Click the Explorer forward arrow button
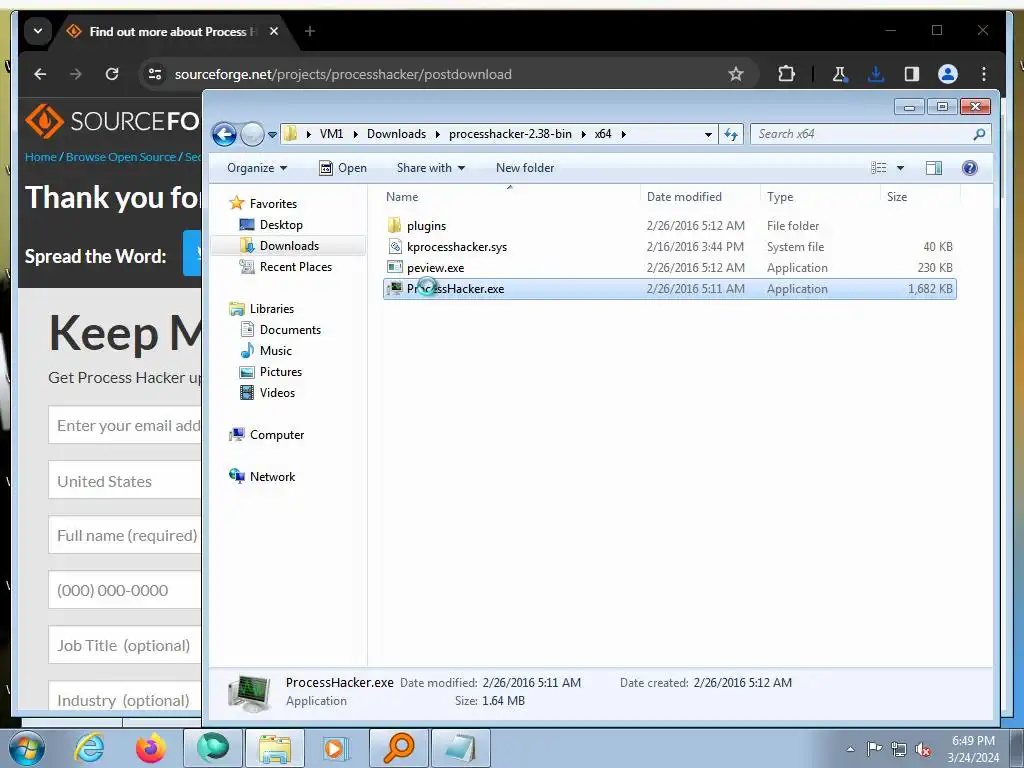This screenshot has height=768, width=1024. [252, 135]
